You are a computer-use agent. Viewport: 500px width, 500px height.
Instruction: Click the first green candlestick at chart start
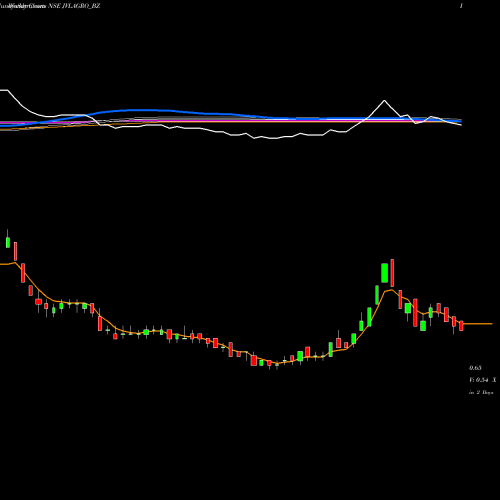[x=8, y=242]
